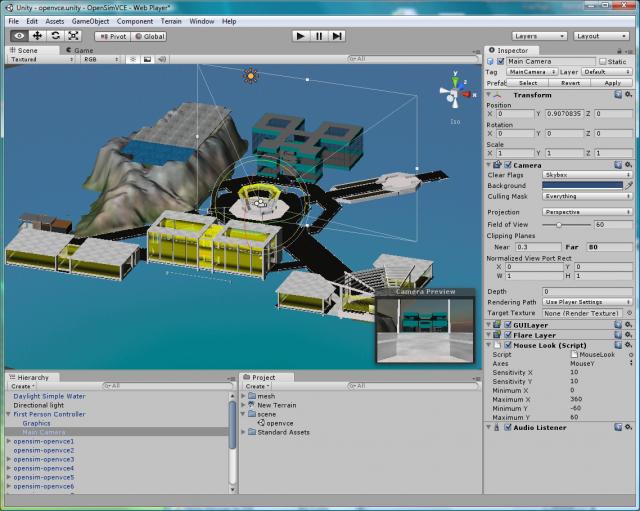Viewport: 640px width, 511px height.
Task: Disable the Mouse Look script checkbox
Action: point(508,345)
